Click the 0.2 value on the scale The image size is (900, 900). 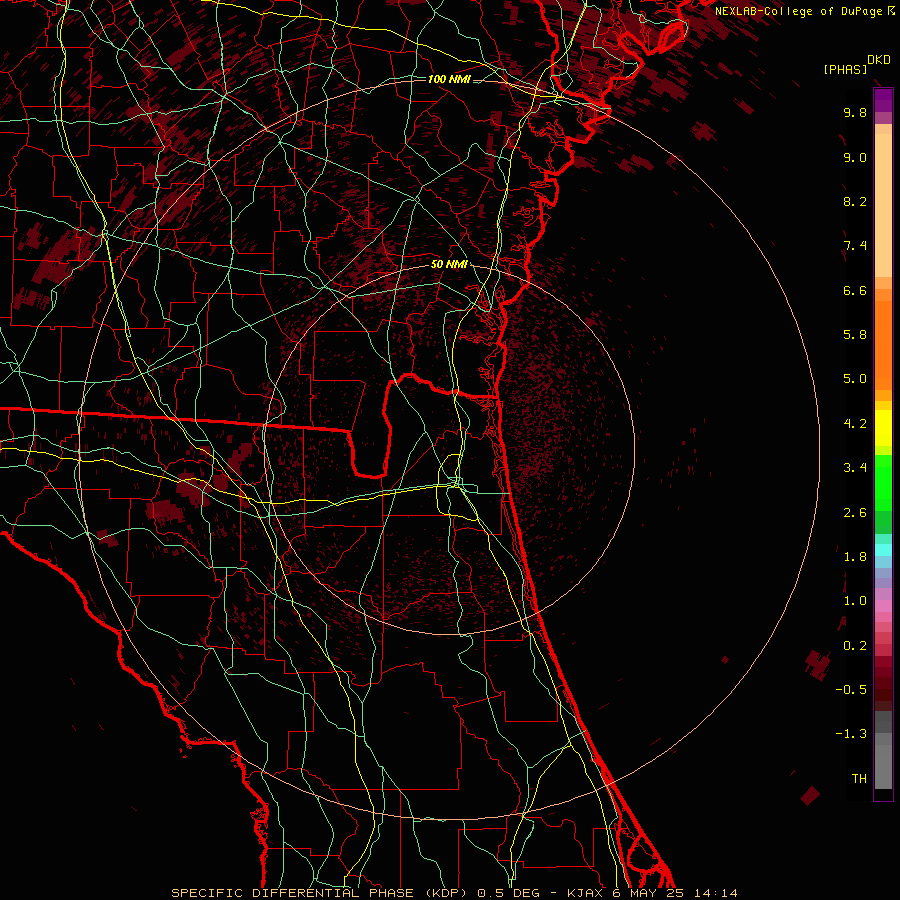(x=855, y=646)
